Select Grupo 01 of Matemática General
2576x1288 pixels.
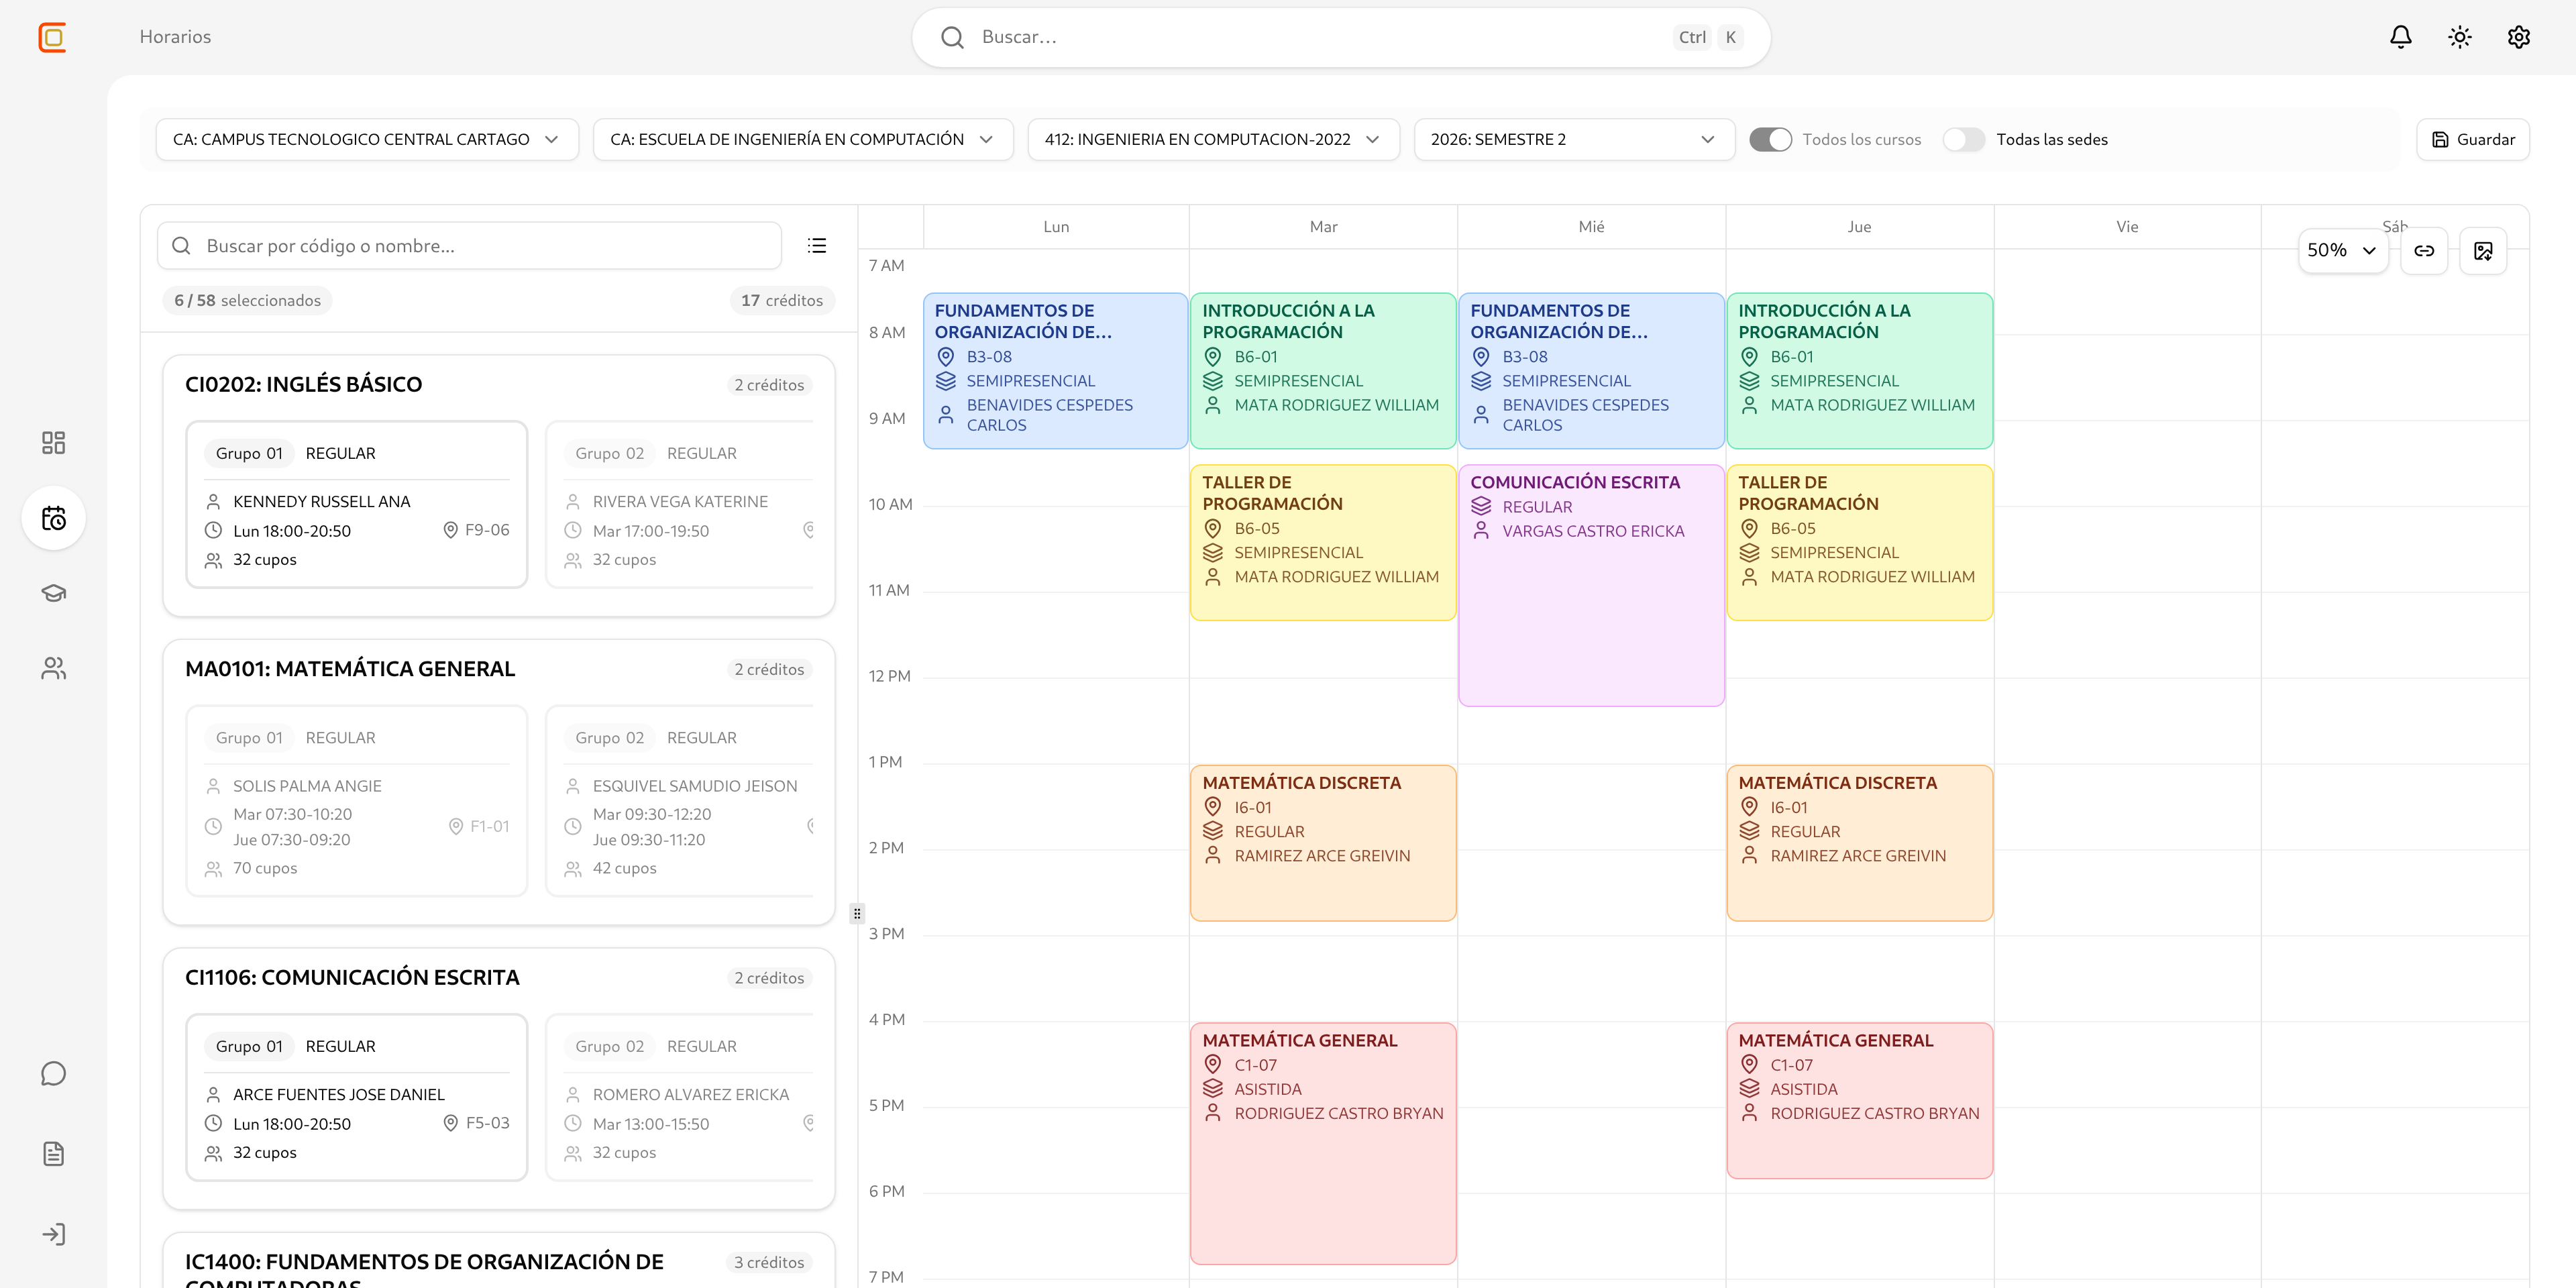coord(357,801)
